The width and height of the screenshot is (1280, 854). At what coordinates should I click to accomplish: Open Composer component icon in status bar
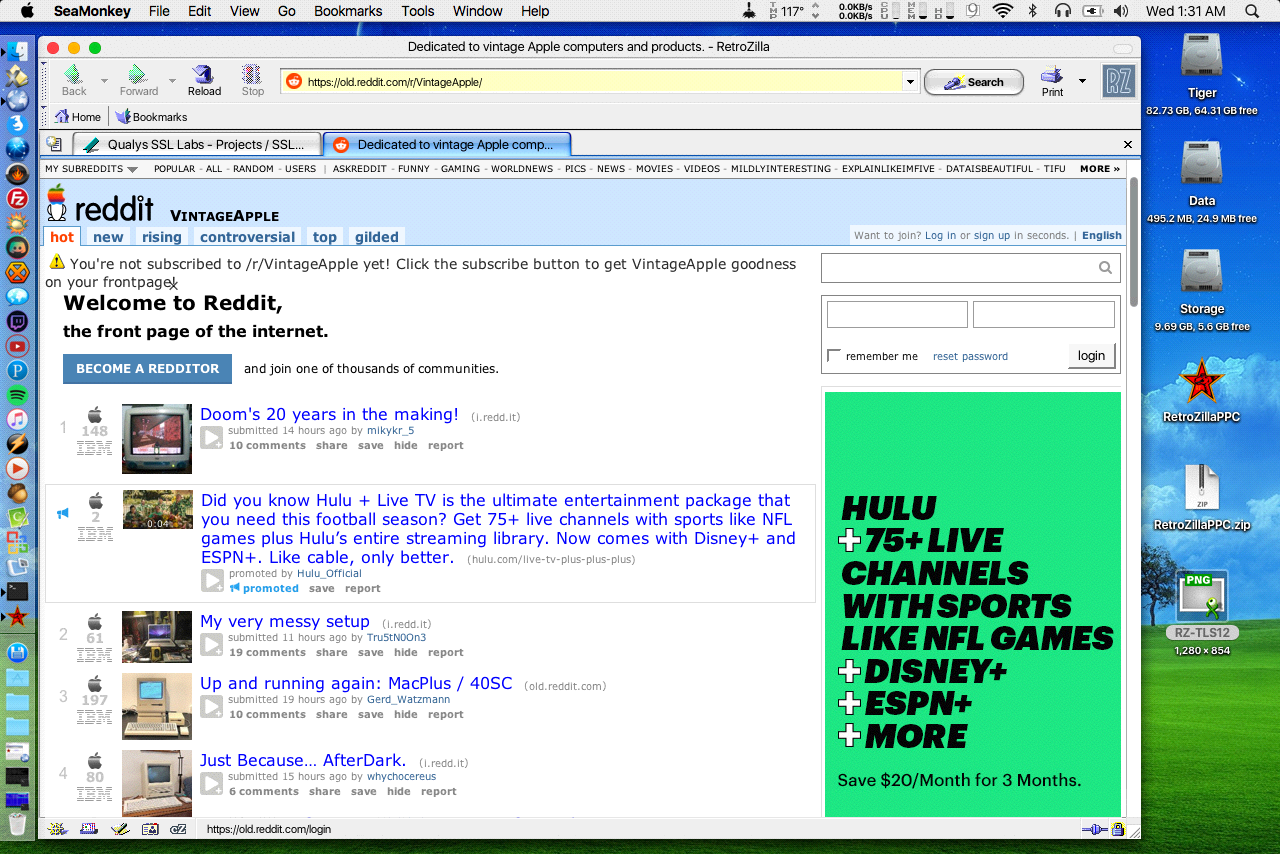click(x=119, y=829)
